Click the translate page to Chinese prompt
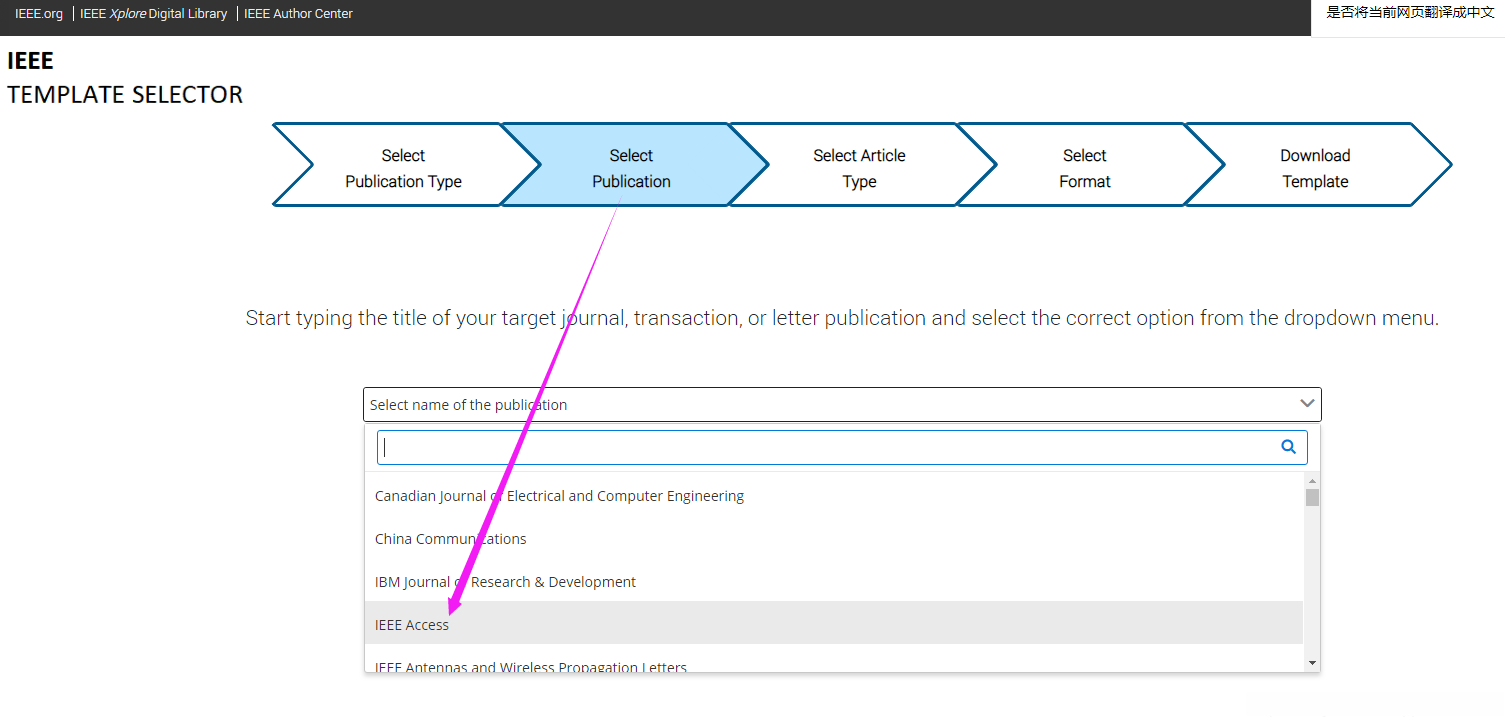This screenshot has width=1505, height=726. pyautogui.click(x=1409, y=13)
